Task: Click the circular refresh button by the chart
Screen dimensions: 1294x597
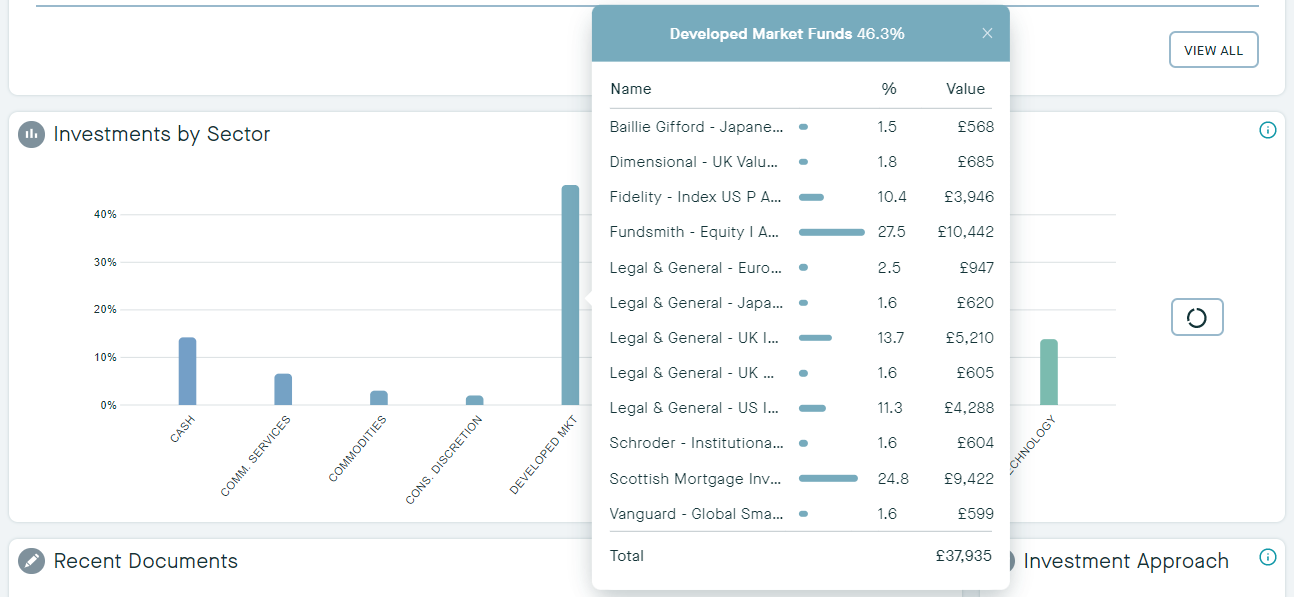Action: (1197, 317)
